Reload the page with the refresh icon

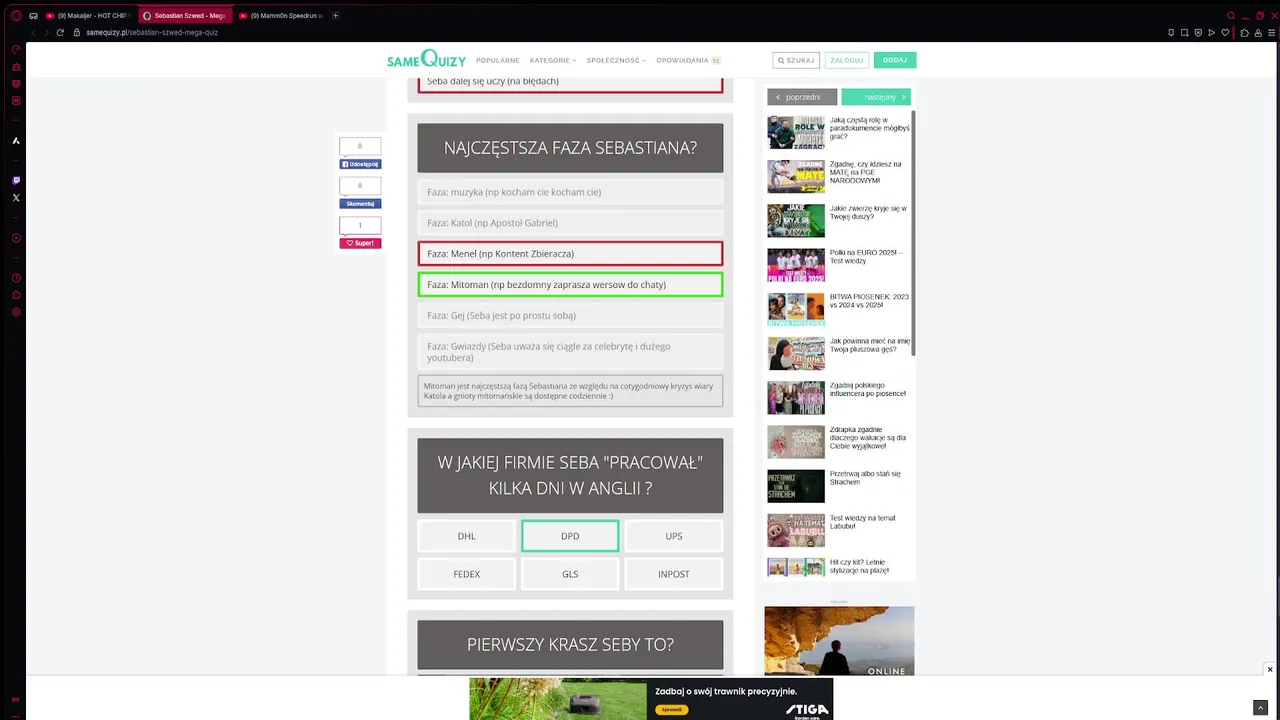pyautogui.click(x=60, y=32)
